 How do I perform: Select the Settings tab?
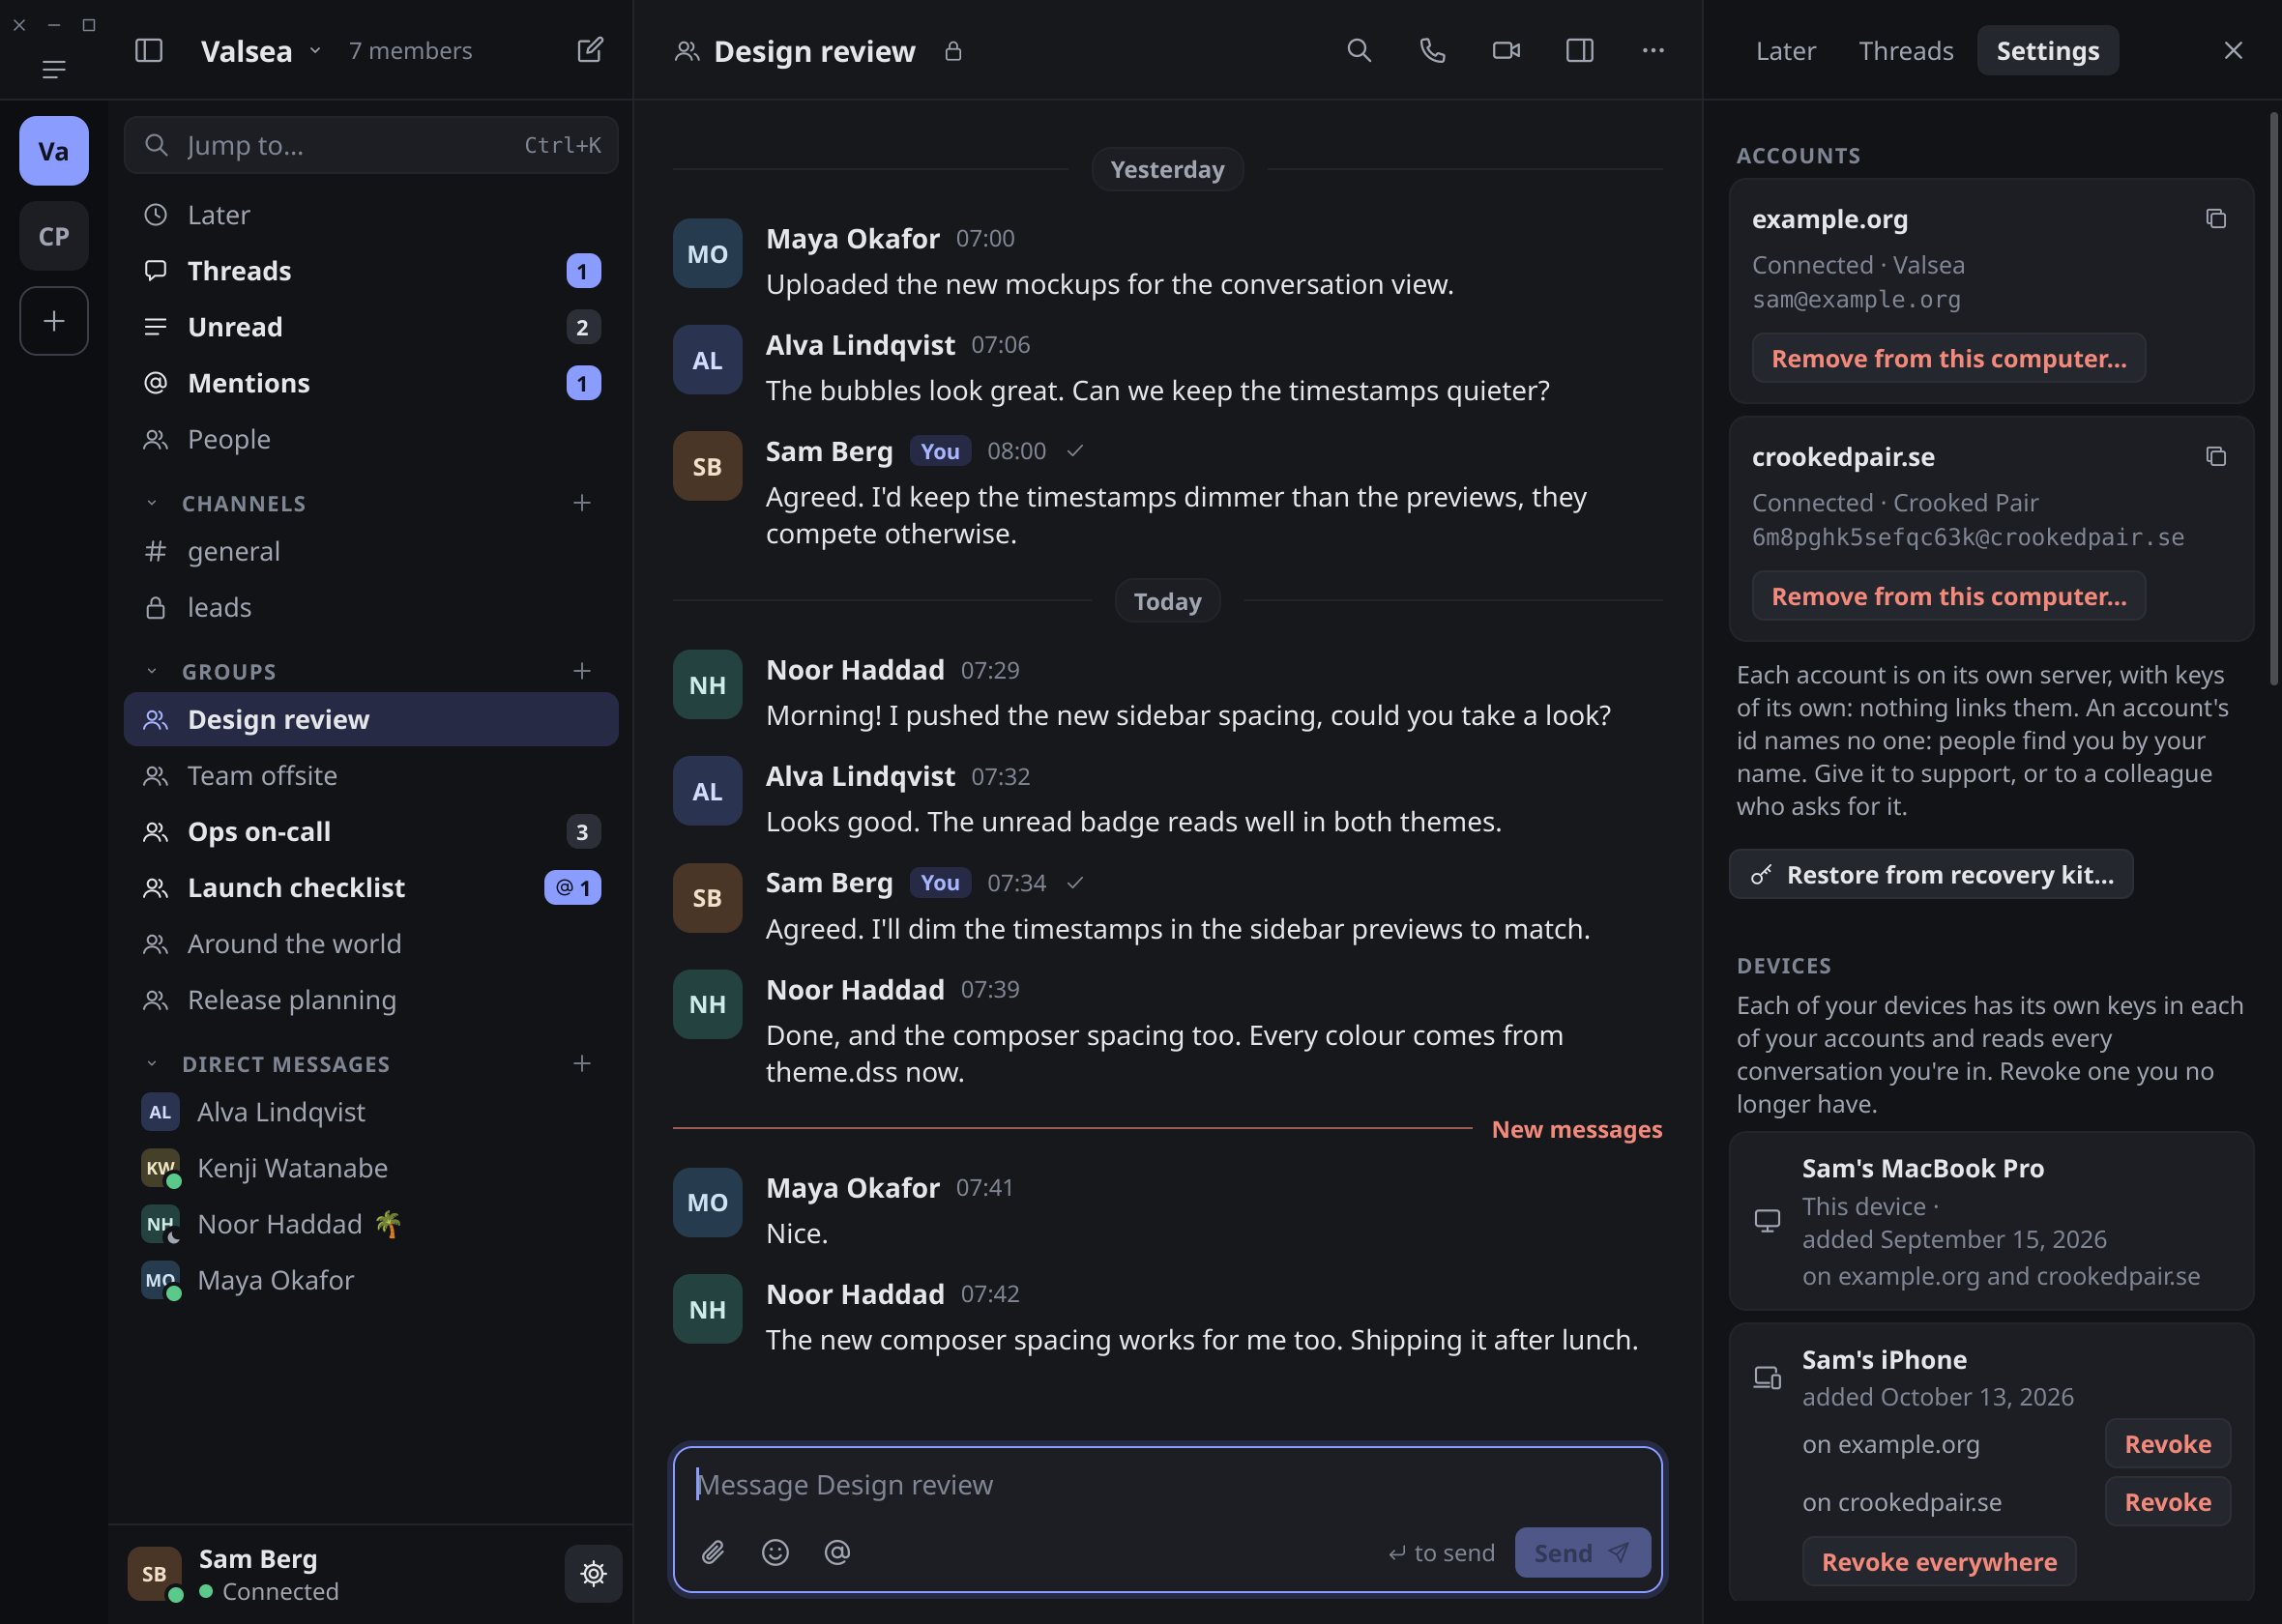pos(2047,50)
